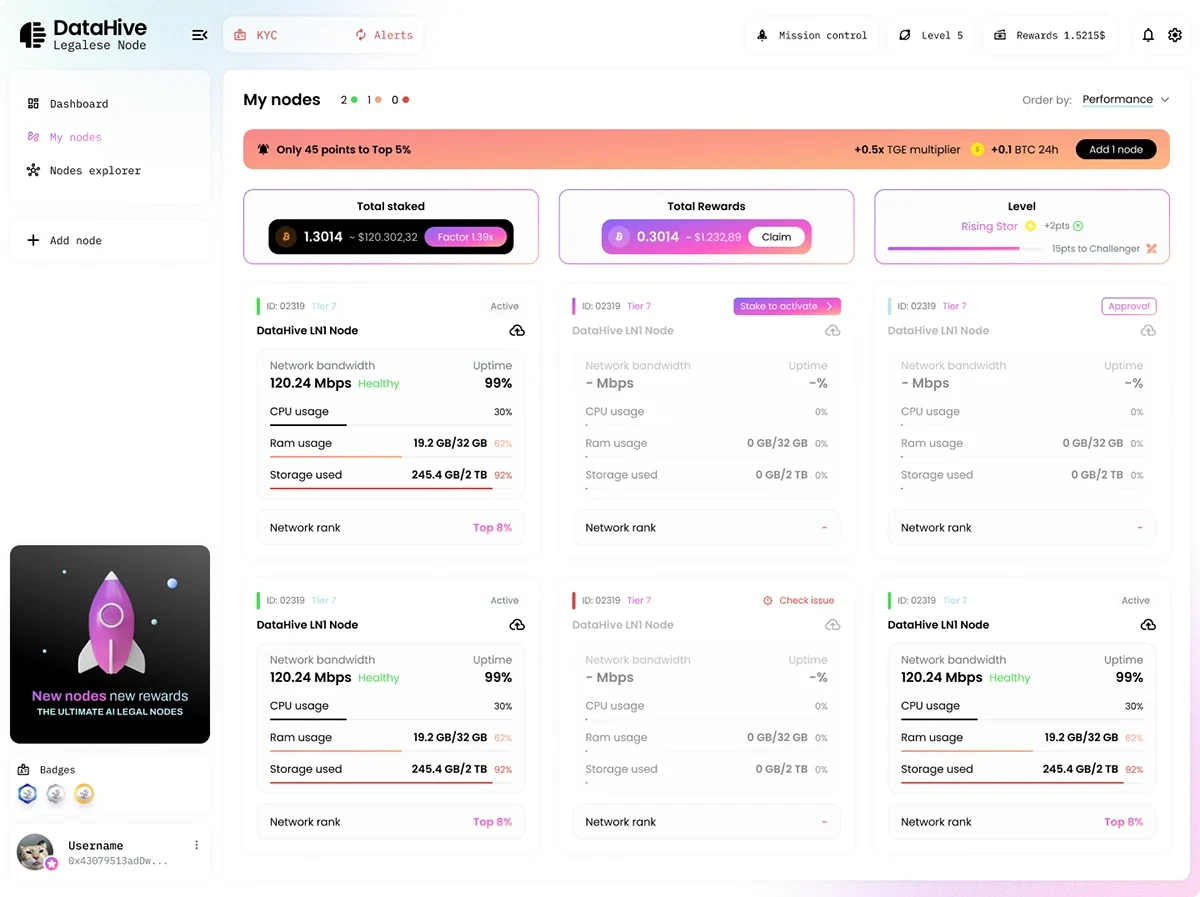Click the Approval status badge
The image size is (1200, 897).
pos(1129,306)
